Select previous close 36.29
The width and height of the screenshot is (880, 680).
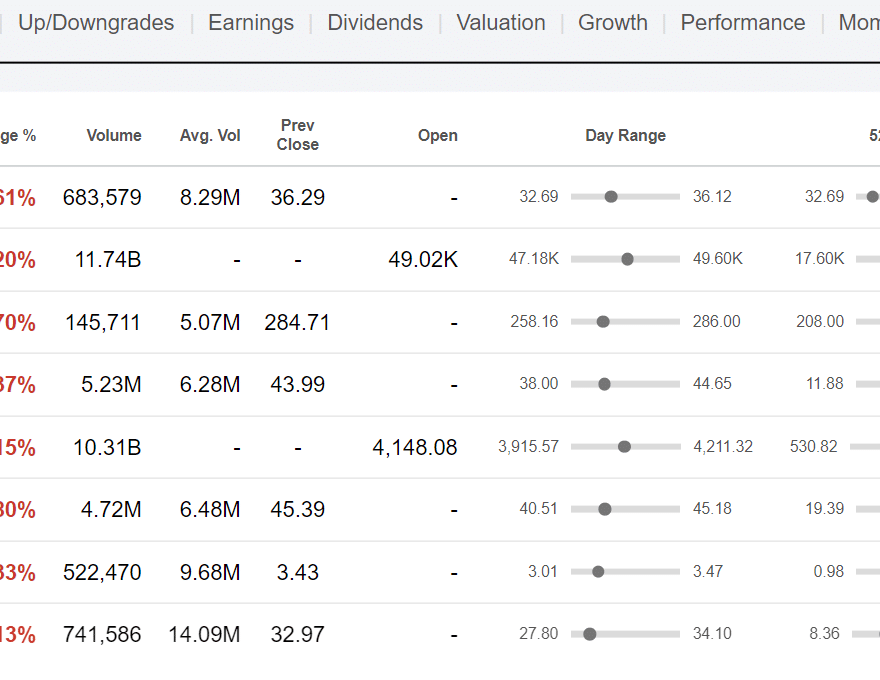point(297,197)
